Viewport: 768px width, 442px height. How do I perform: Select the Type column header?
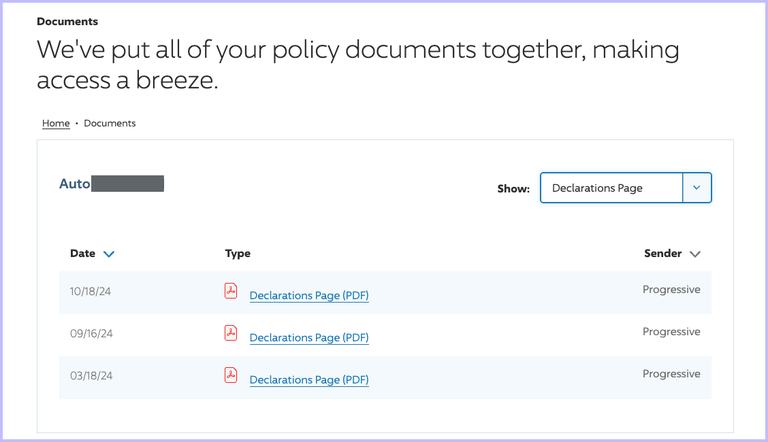coord(238,253)
